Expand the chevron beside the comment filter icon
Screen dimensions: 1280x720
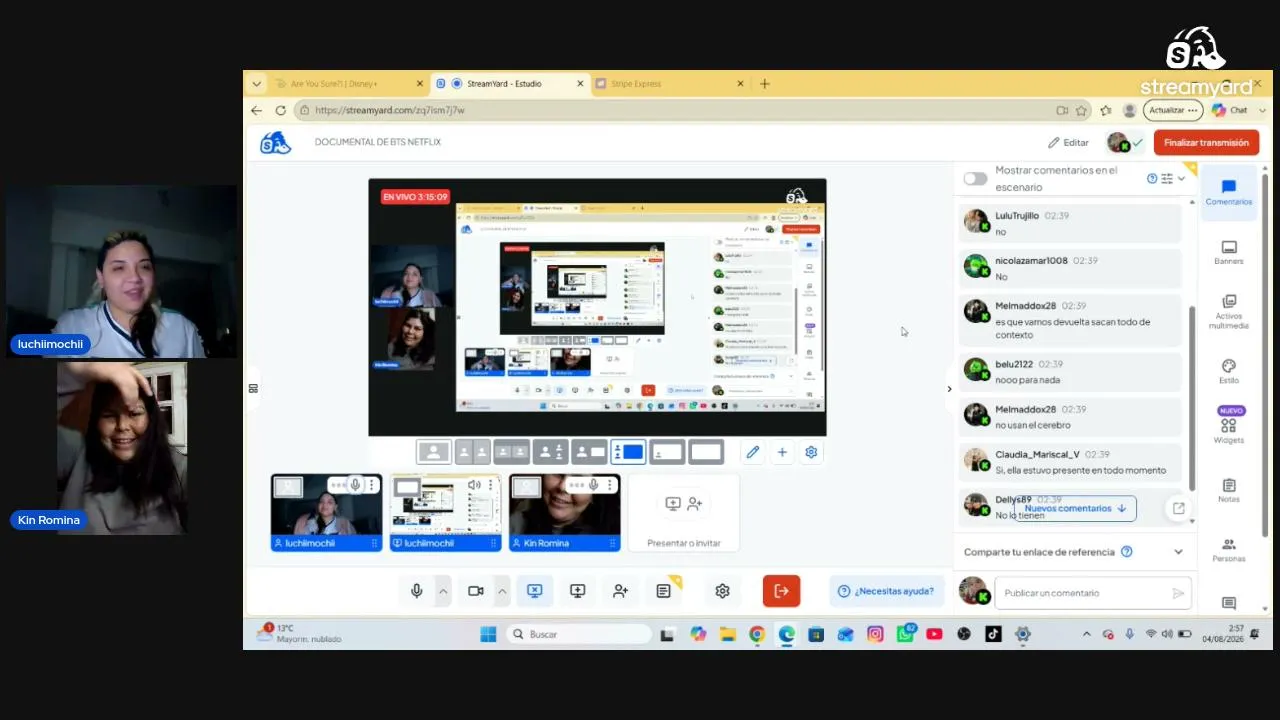(x=1181, y=178)
